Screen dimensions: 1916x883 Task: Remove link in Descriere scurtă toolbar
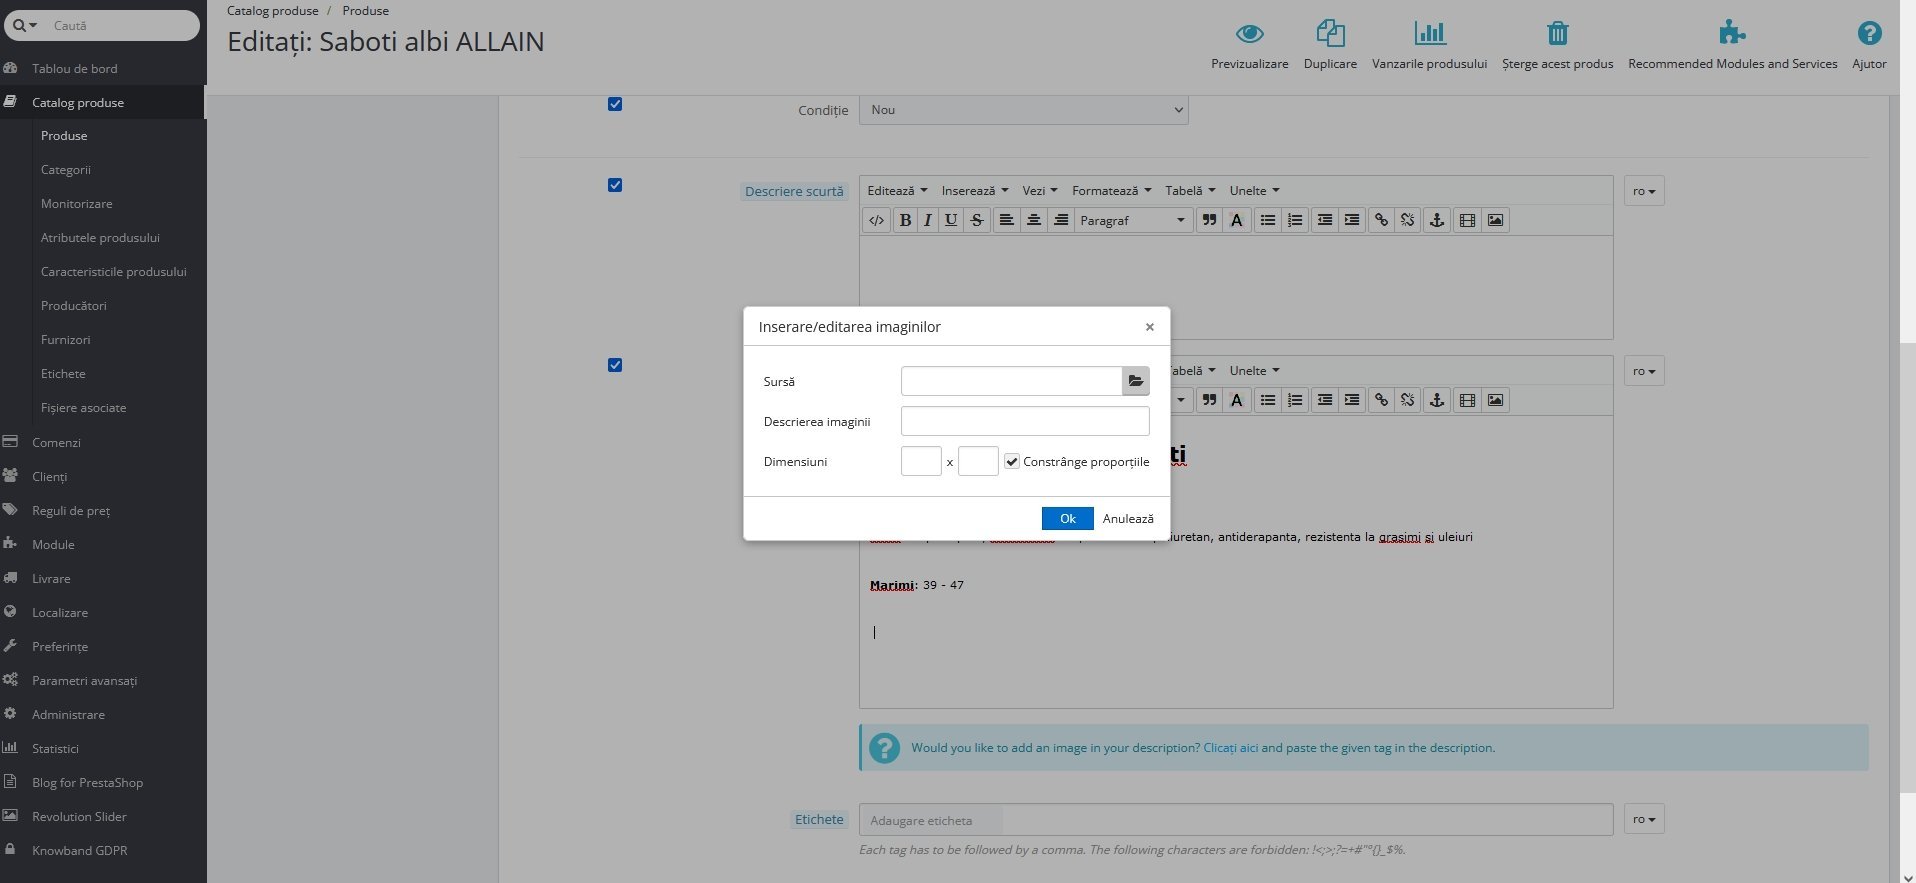1408,220
